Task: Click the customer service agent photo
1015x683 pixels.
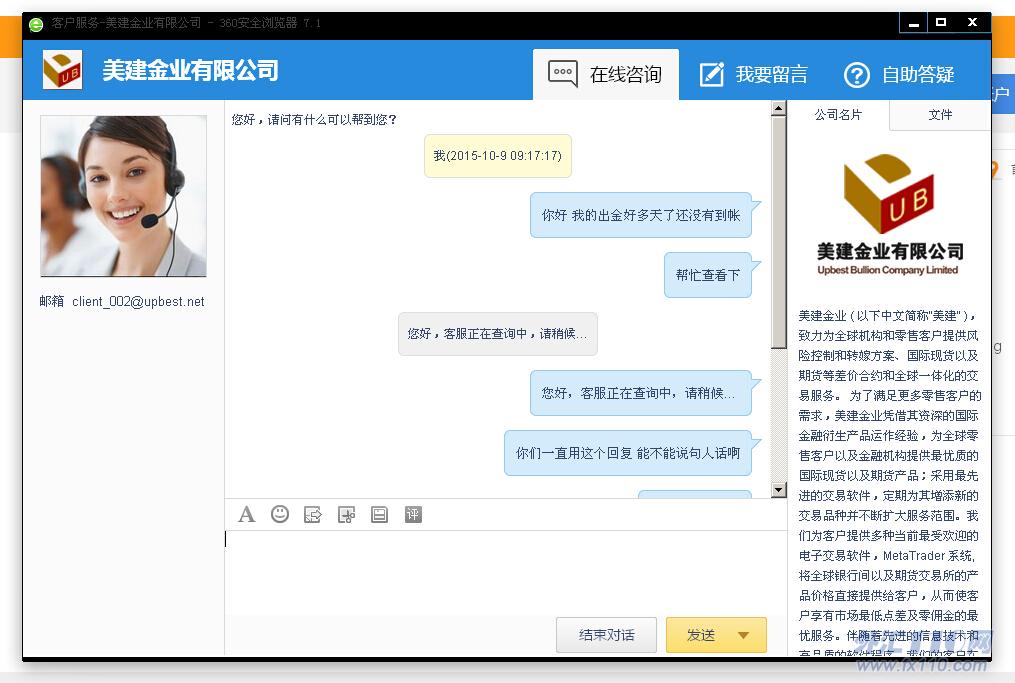Action: coord(124,196)
